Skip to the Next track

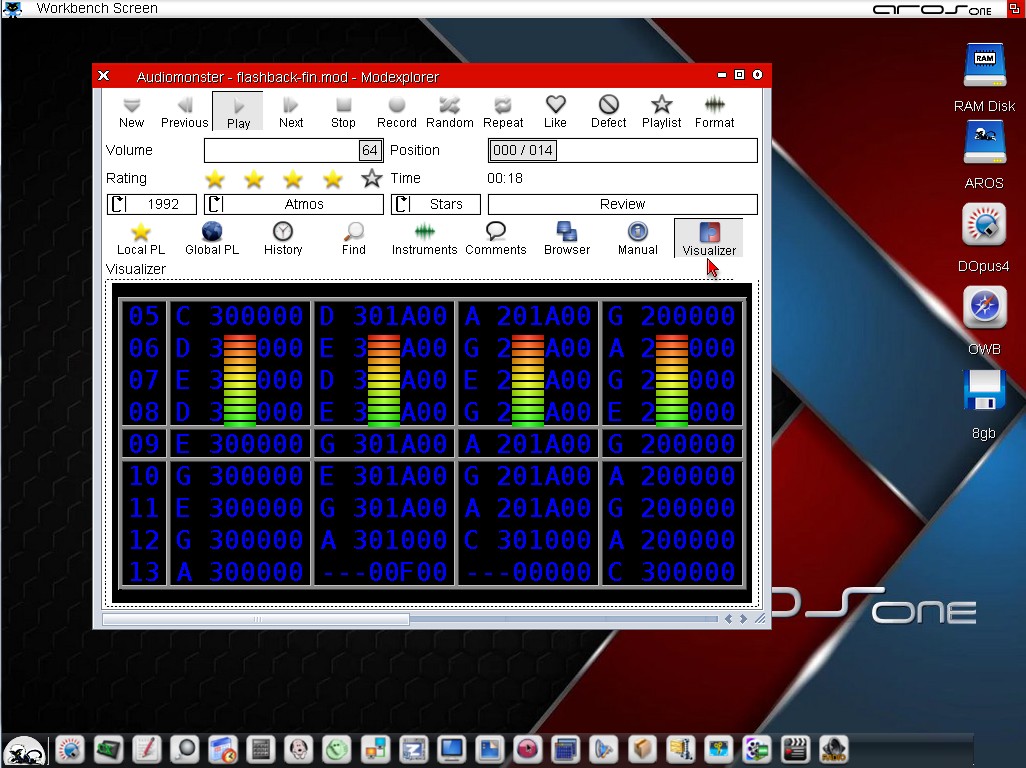[x=291, y=111]
